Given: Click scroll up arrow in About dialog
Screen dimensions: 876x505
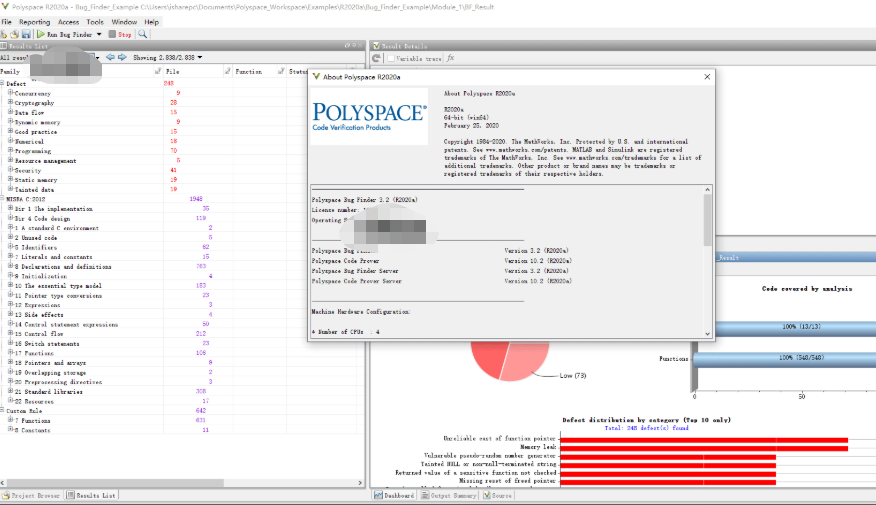Looking at the screenshot, I should point(707,190).
